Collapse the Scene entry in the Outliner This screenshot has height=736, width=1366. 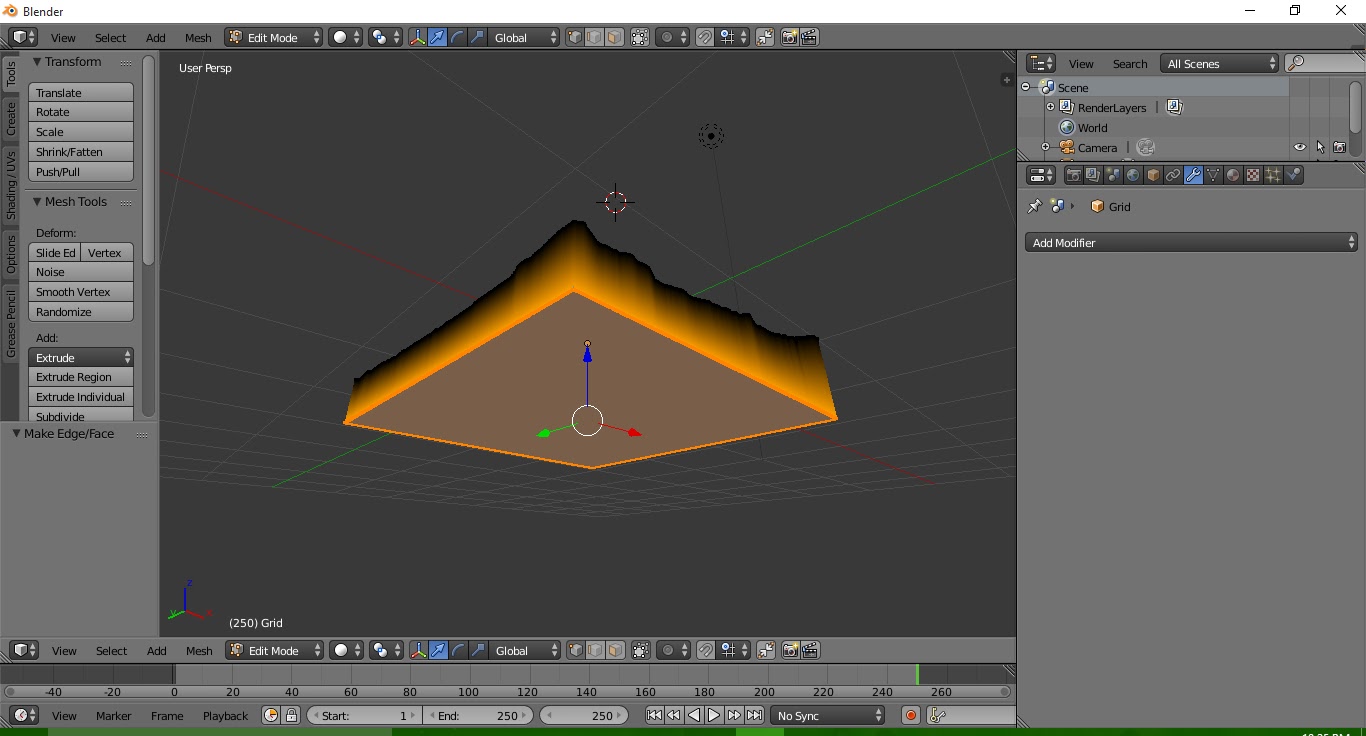coord(1025,87)
